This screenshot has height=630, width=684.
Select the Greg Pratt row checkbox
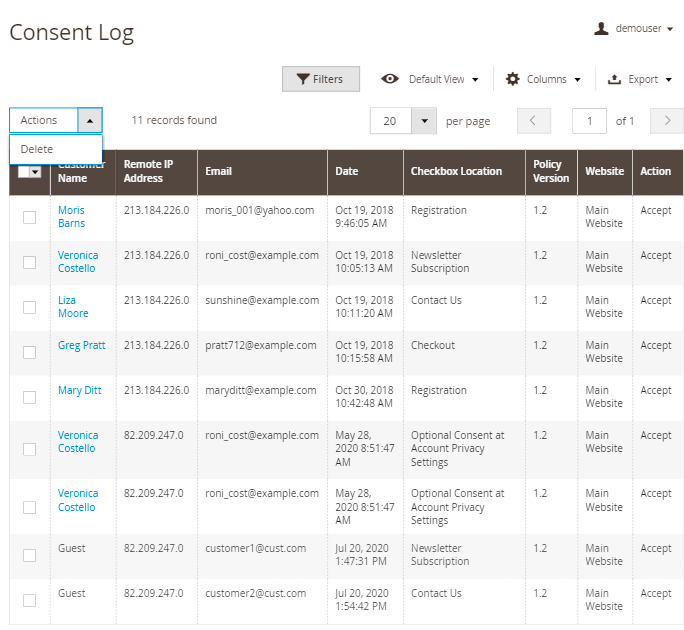(30, 352)
